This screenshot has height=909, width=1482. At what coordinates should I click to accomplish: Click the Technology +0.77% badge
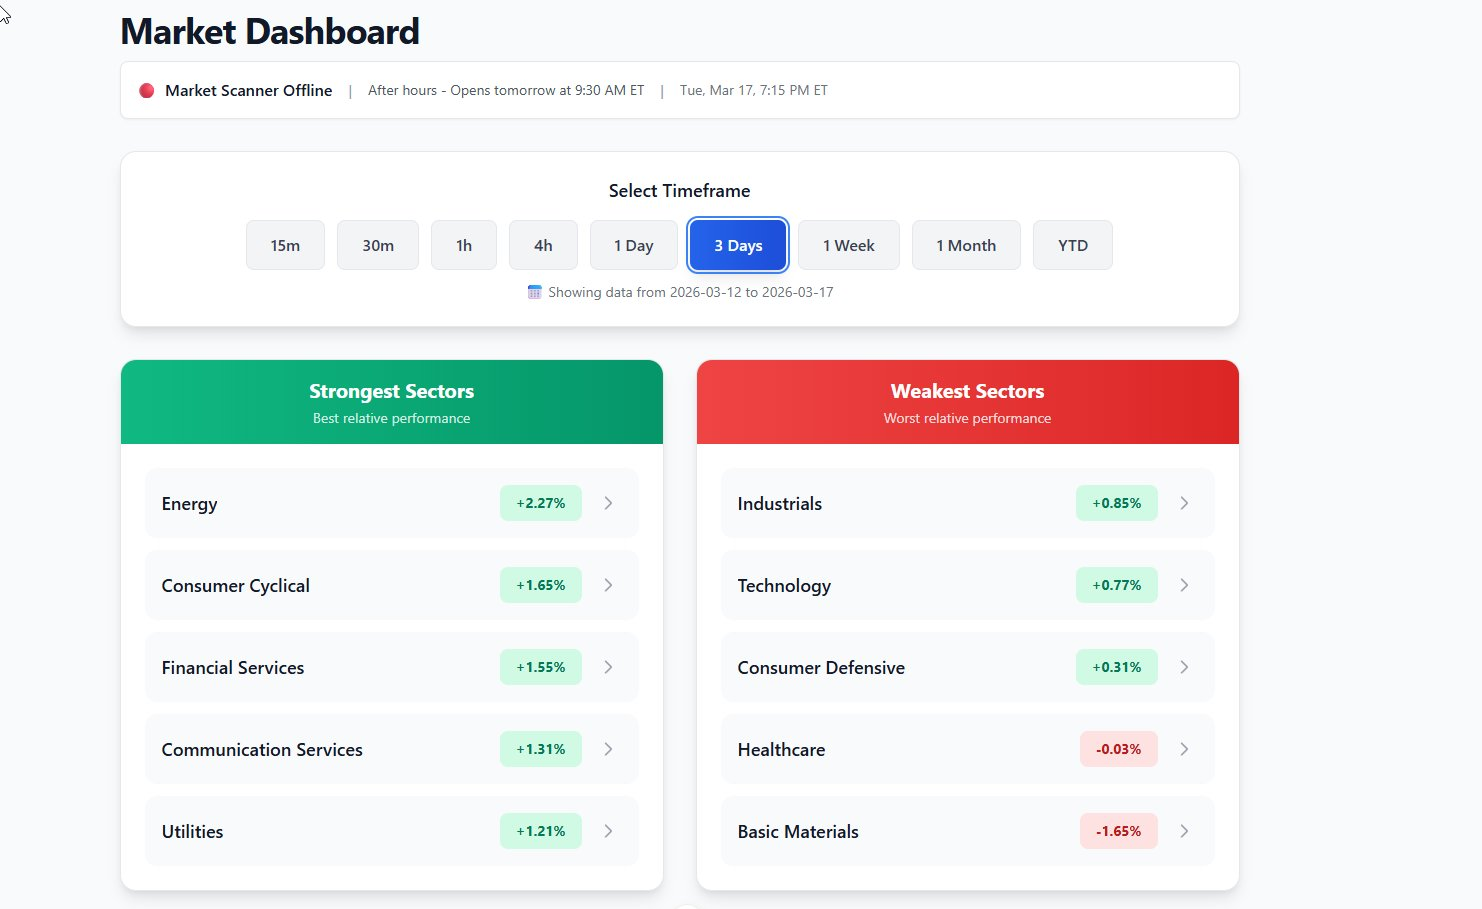pos(1117,585)
